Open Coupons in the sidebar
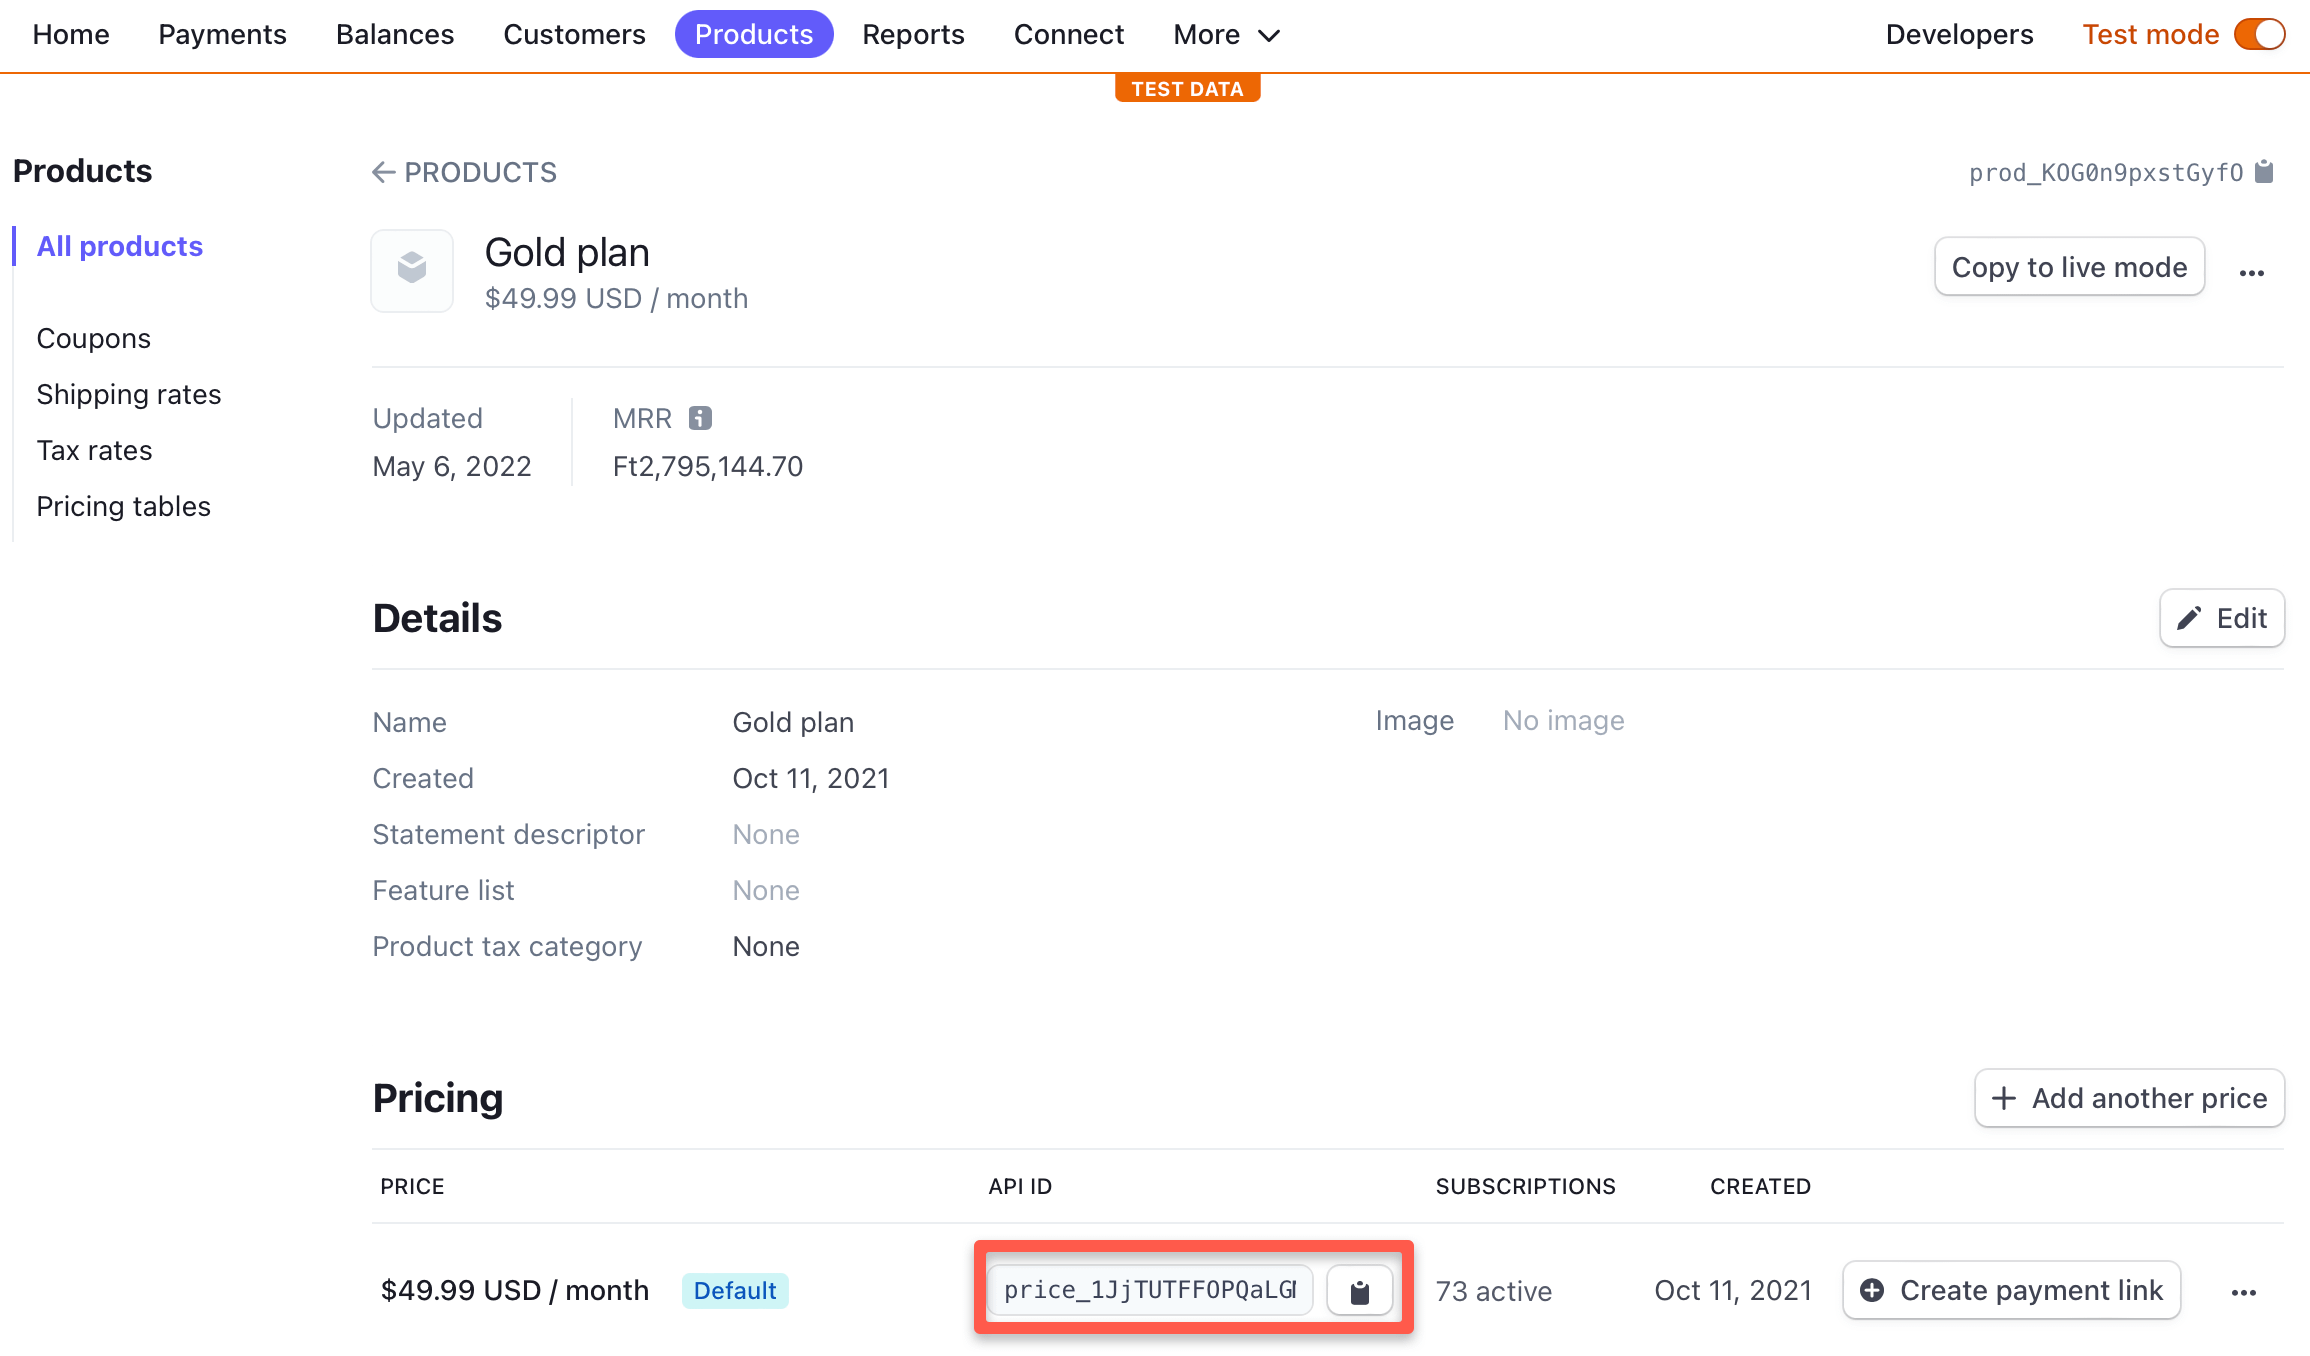This screenshot has width=2310, height=1356. click(93, 338)
